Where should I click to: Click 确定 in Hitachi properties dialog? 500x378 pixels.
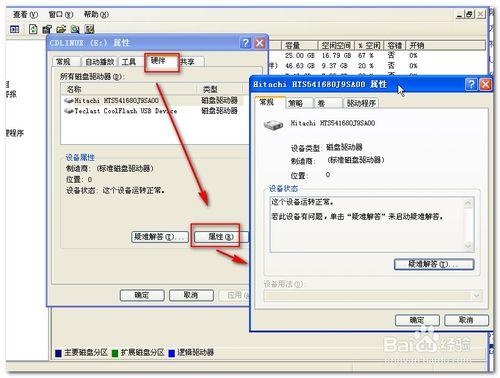pos(417,320)
